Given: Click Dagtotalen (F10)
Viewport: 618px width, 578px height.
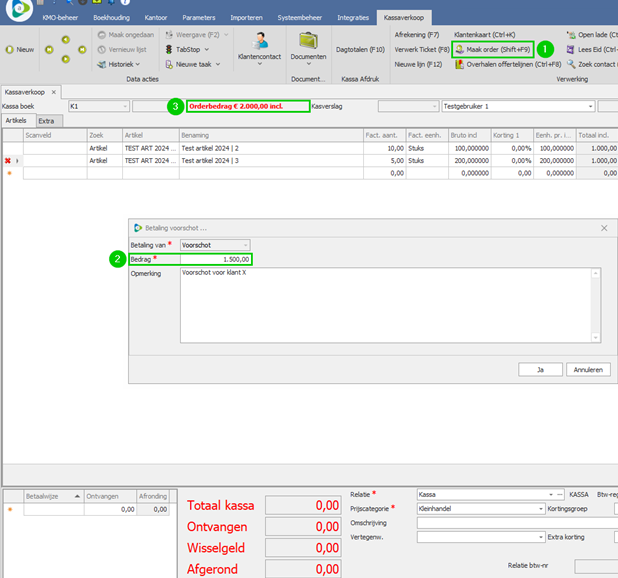Looking at the screenshot, I should (360, 50).
